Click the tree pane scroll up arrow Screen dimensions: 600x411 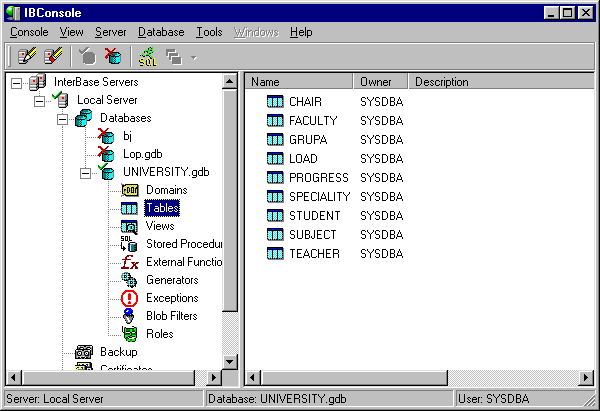(x=230, y=81)
